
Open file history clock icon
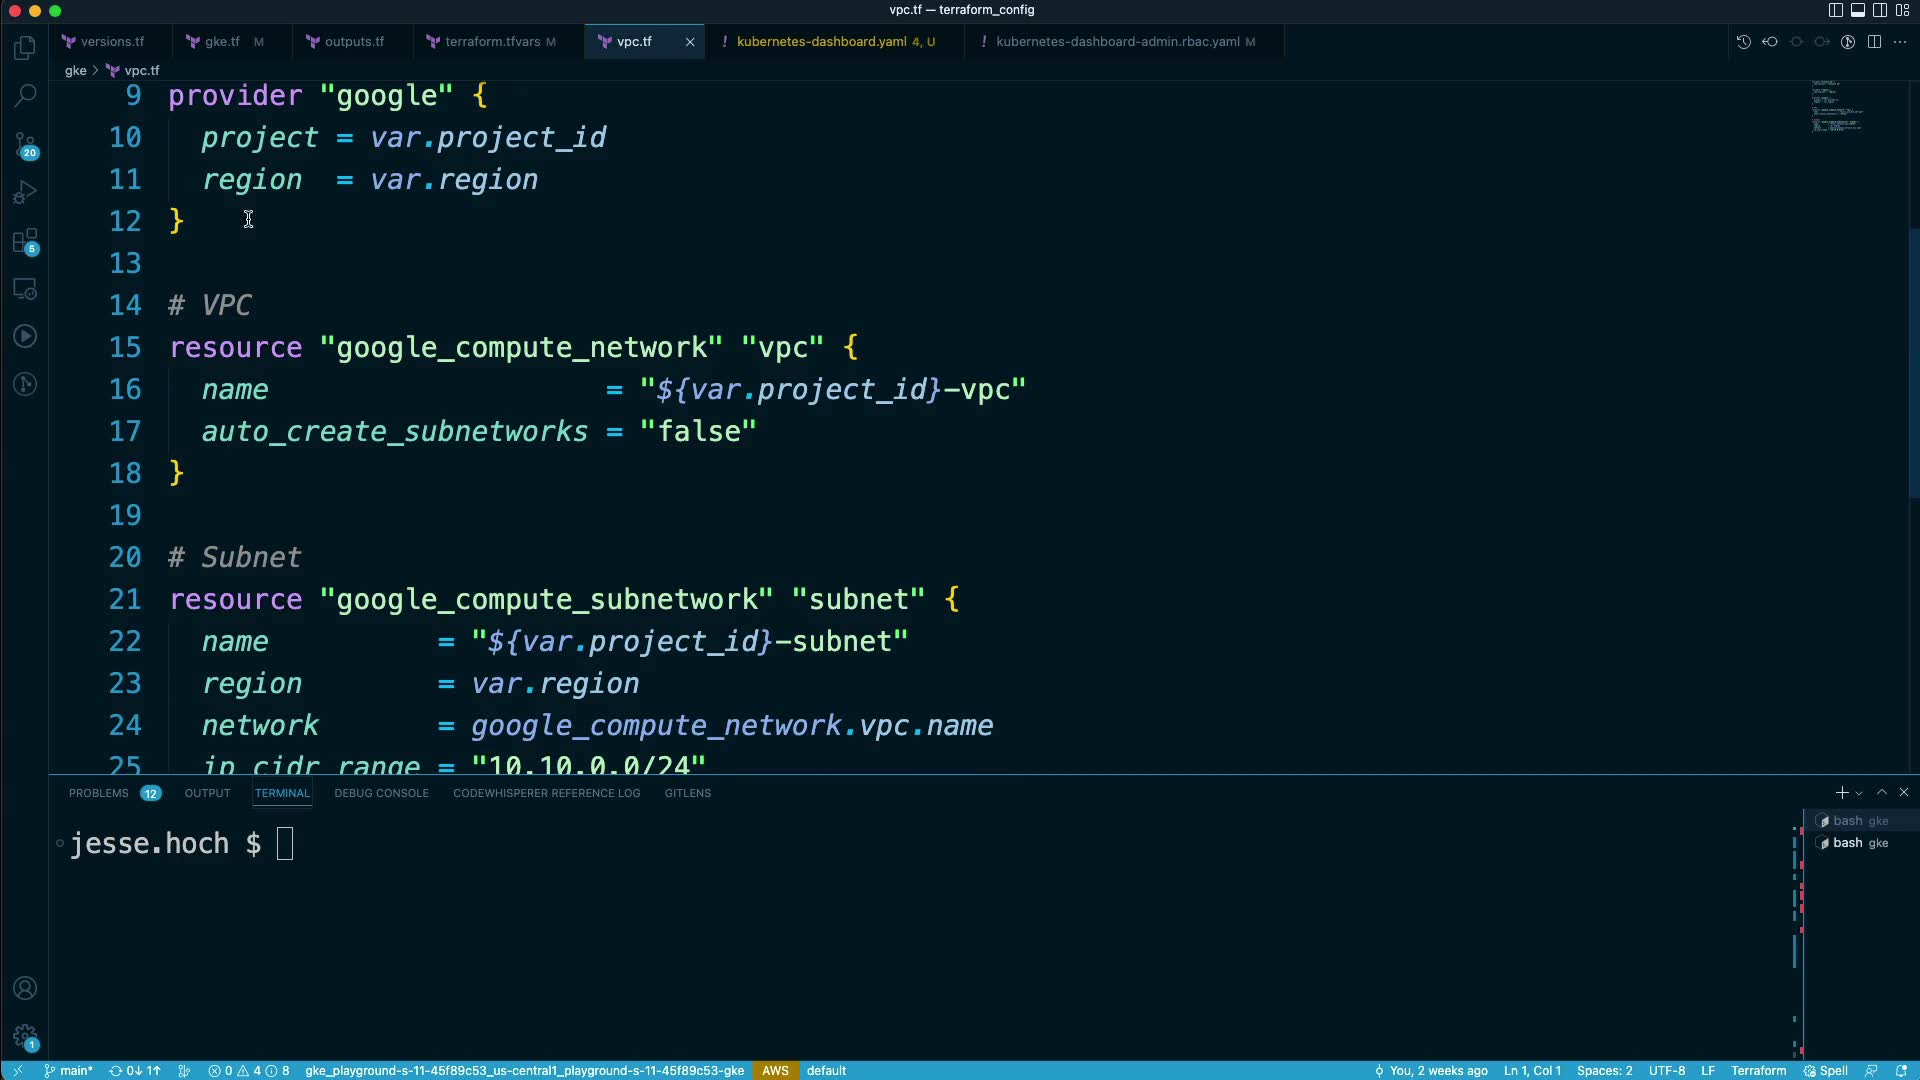pos(1743,42)
